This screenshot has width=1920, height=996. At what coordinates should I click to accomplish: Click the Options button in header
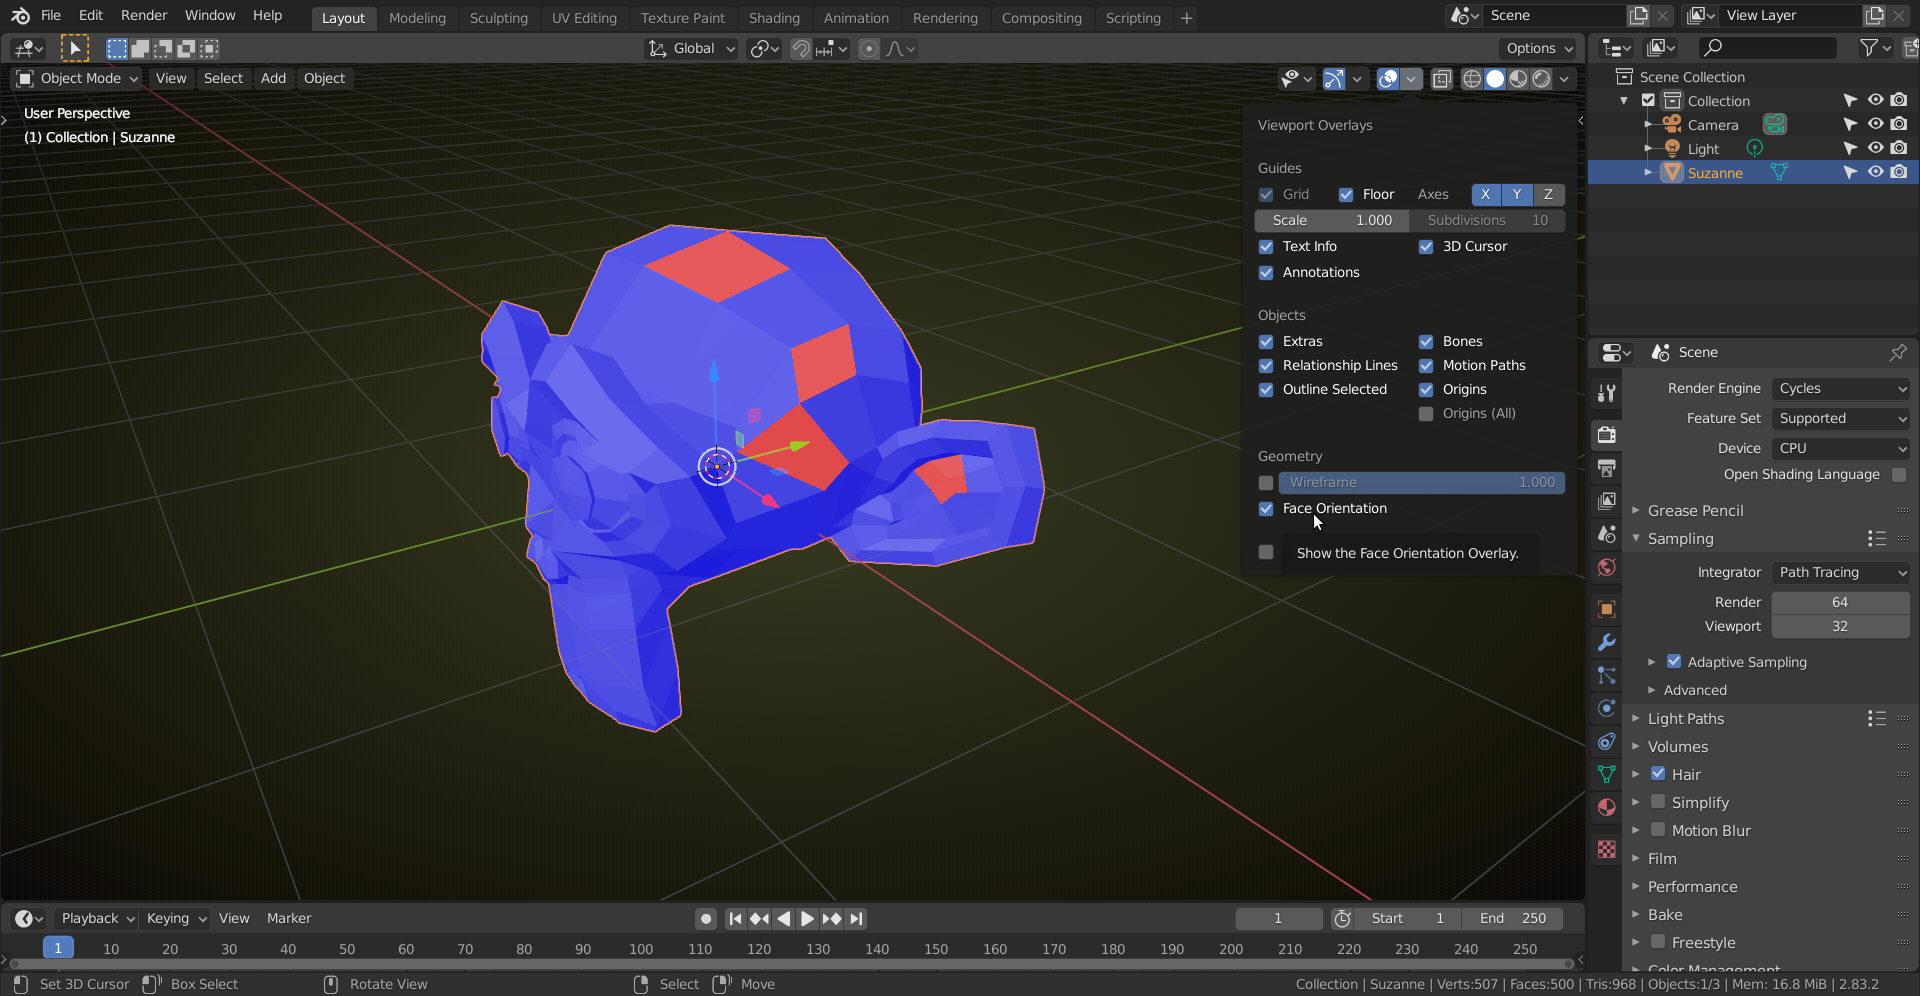tap(1537, 49)
